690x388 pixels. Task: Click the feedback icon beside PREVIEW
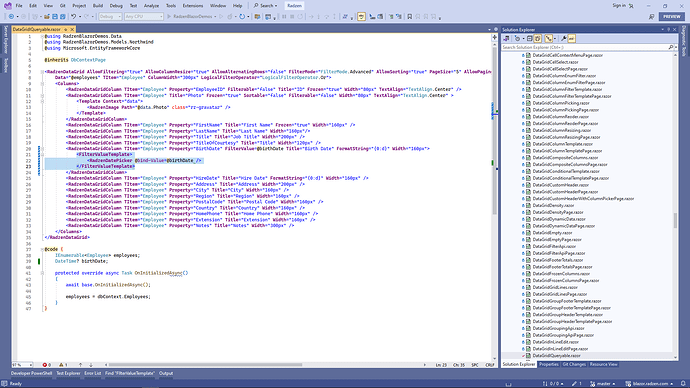(651, 17)
